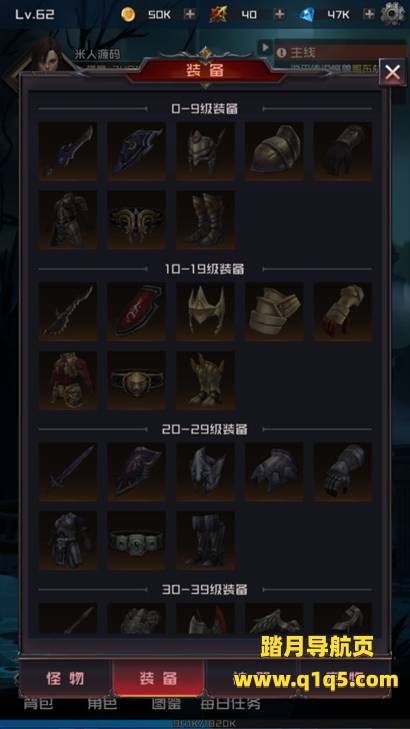
Task: Add blue diamonds with plus button
Action: tap(369, 14)
